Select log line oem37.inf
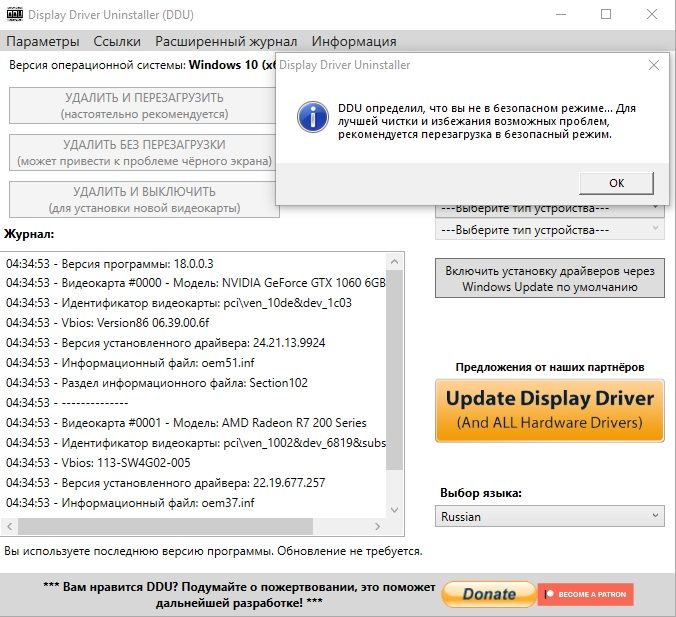The width and height of the screenshot is (676, 617). point(130,503)
